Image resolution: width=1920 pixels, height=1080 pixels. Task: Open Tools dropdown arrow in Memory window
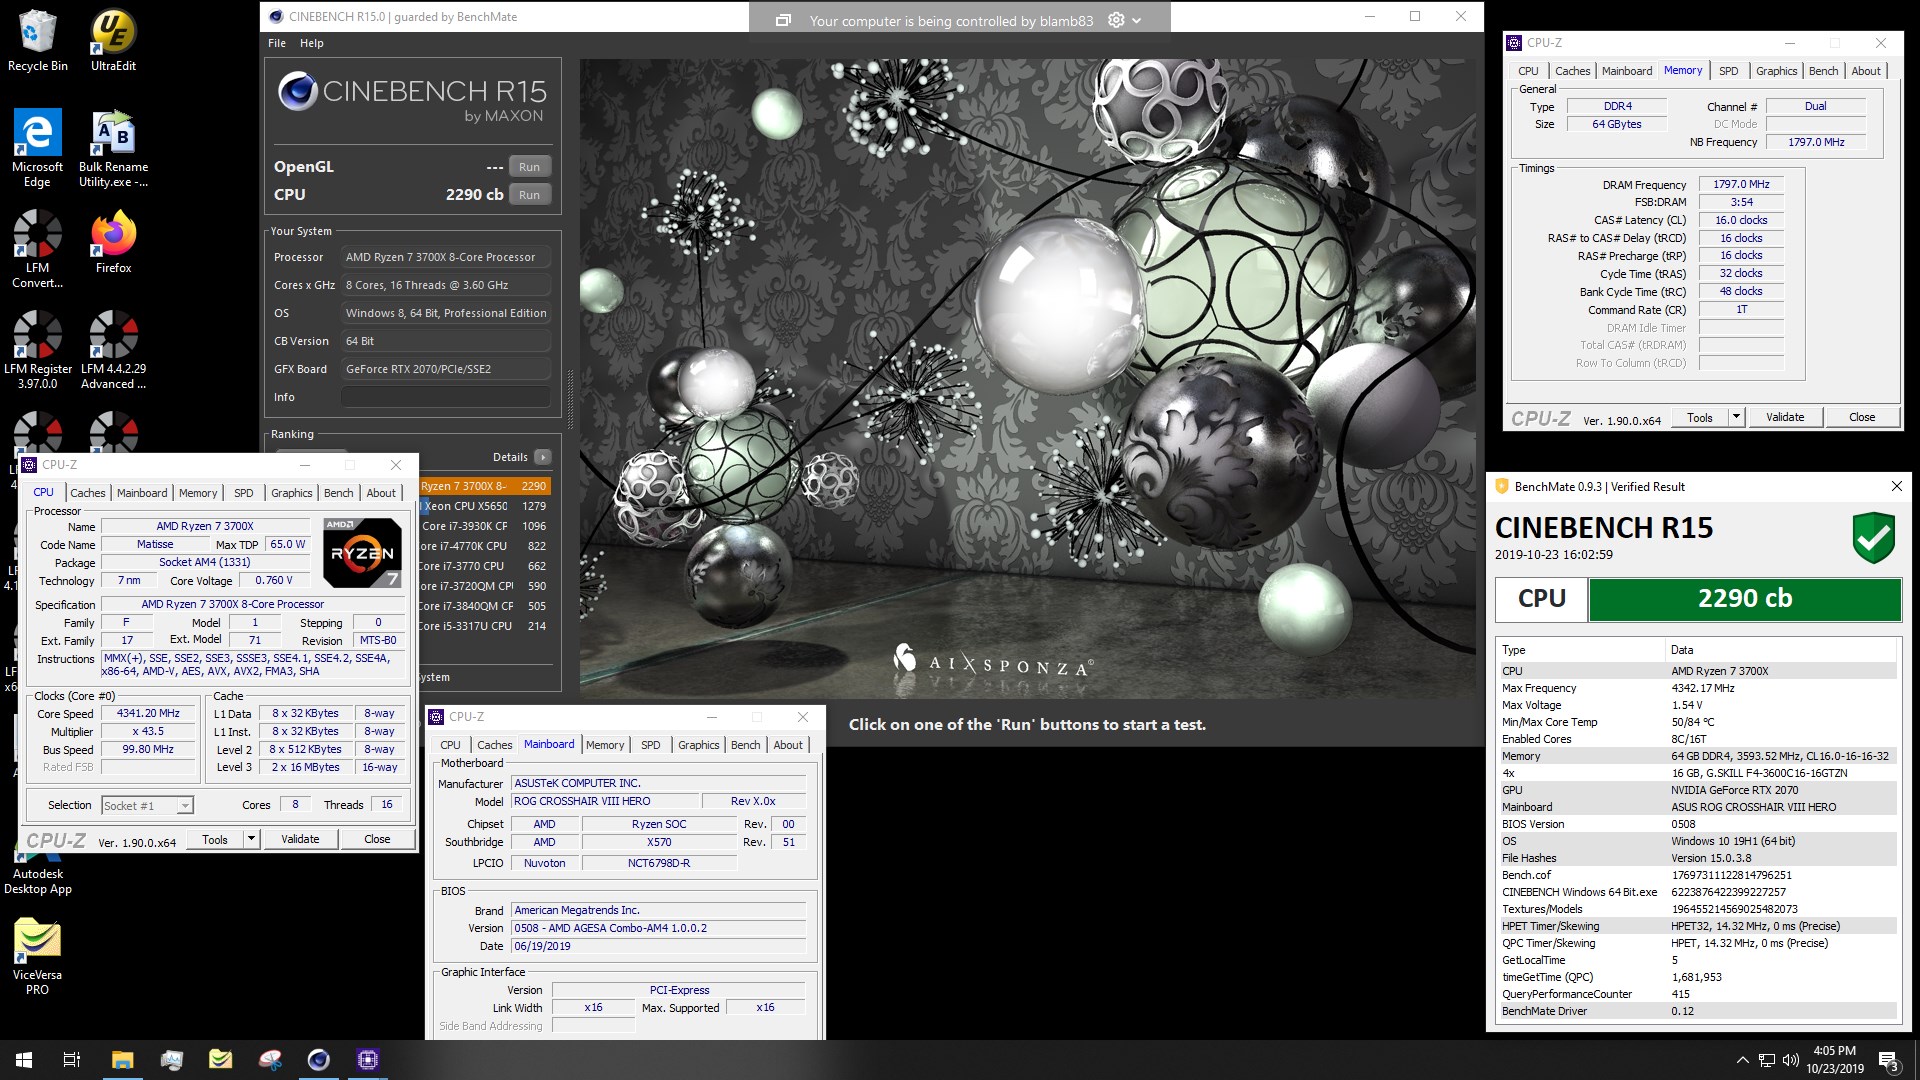point(1737,417)
